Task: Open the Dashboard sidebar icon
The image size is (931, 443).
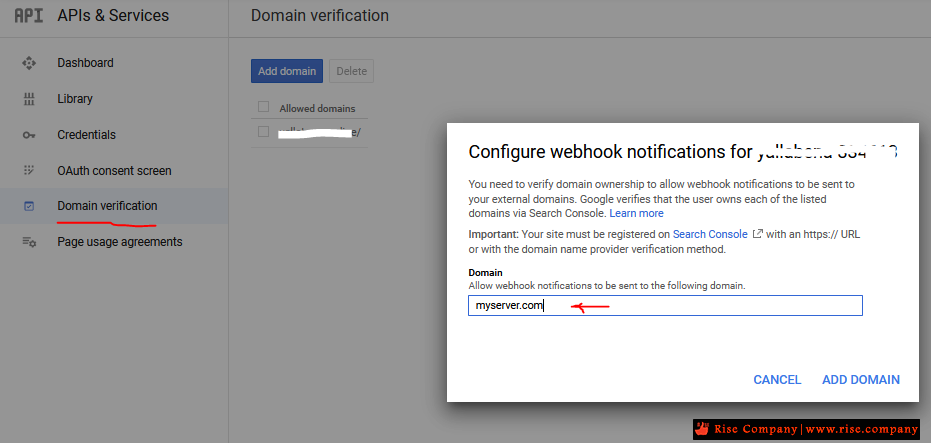Action: [x=29, y=63]
